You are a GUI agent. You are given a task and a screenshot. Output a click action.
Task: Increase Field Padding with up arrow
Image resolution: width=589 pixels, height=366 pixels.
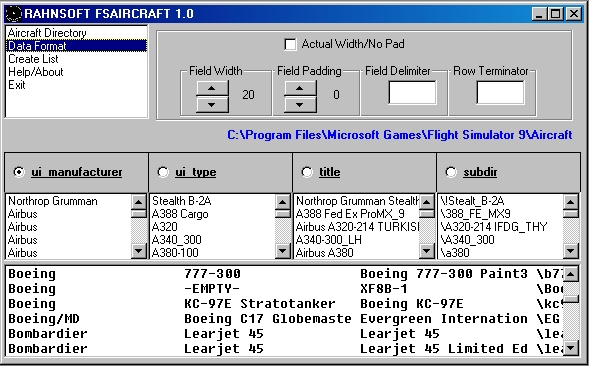click(300, 88)
